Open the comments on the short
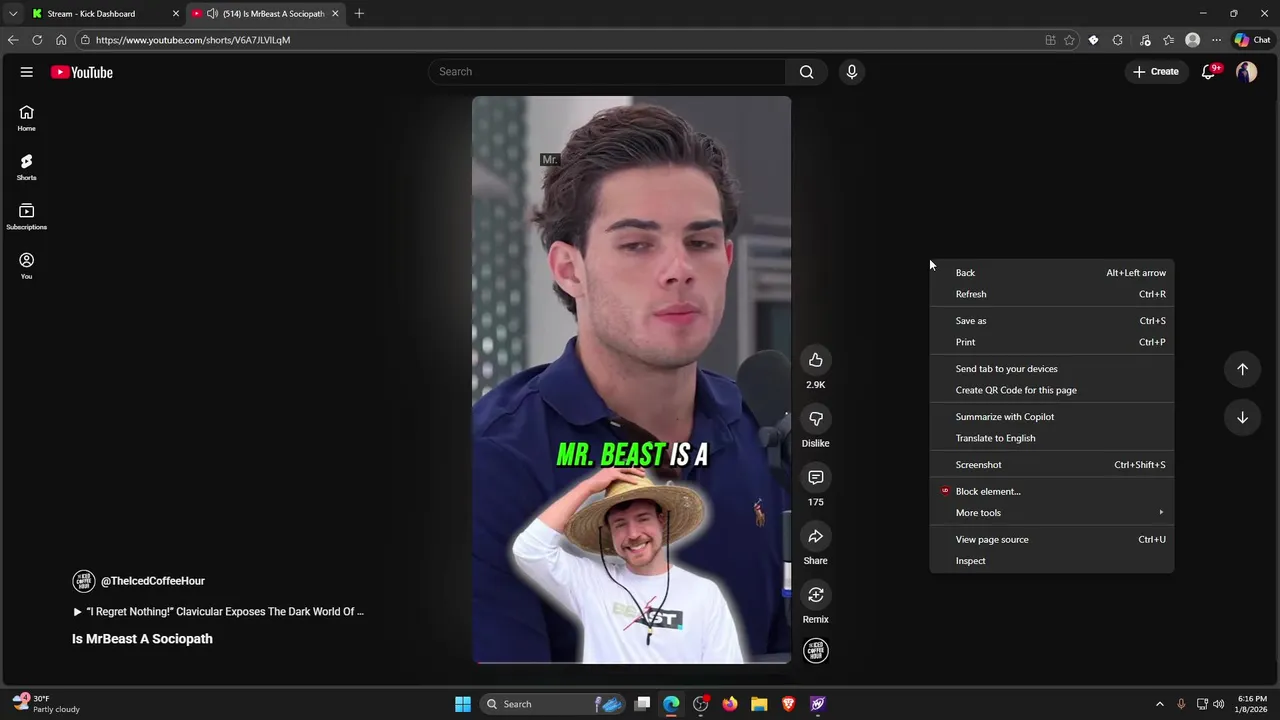Image resolution: width=1280 pixels, height=720 pixels. 816,478
